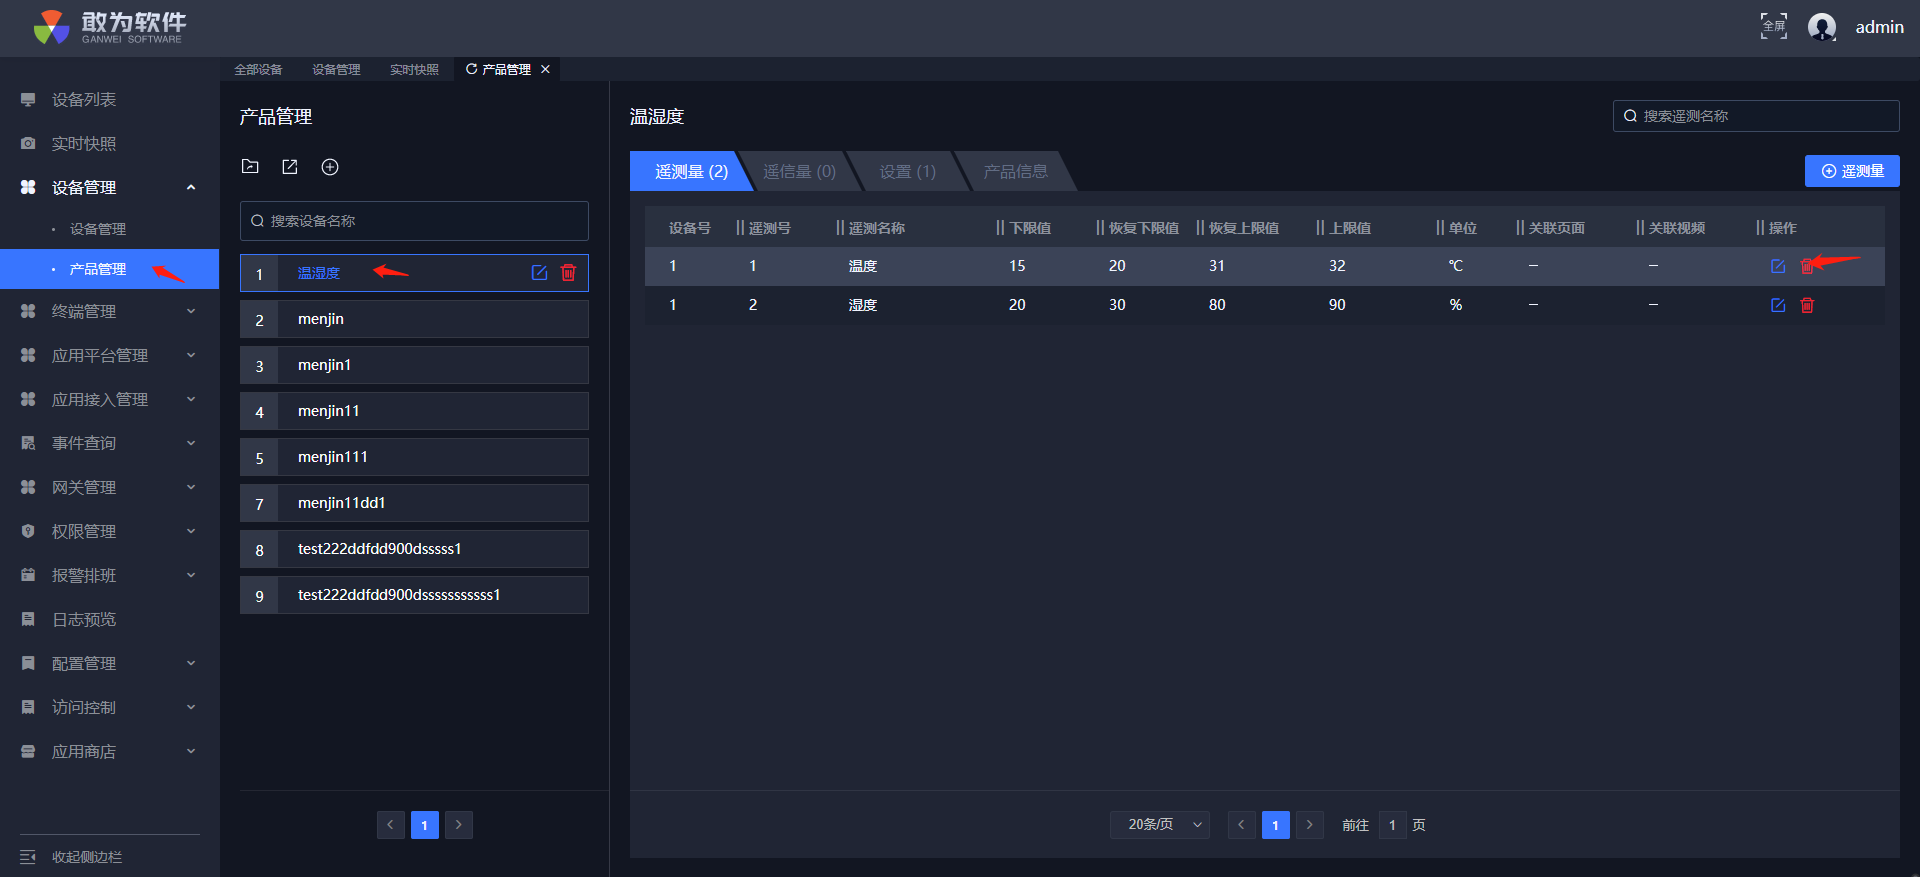
Task: Delete the 温度 telemetry row
Action: [x=1807, y=266]
